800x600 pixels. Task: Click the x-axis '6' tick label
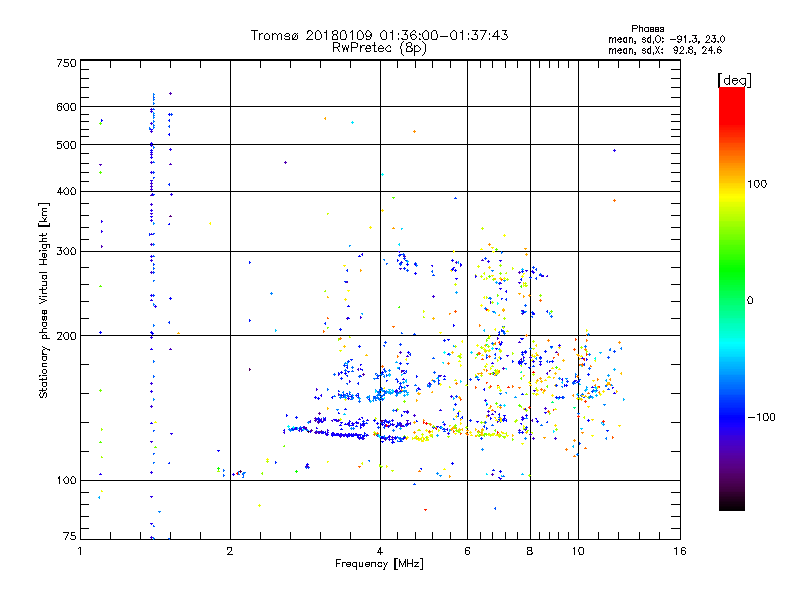point(467,551)
